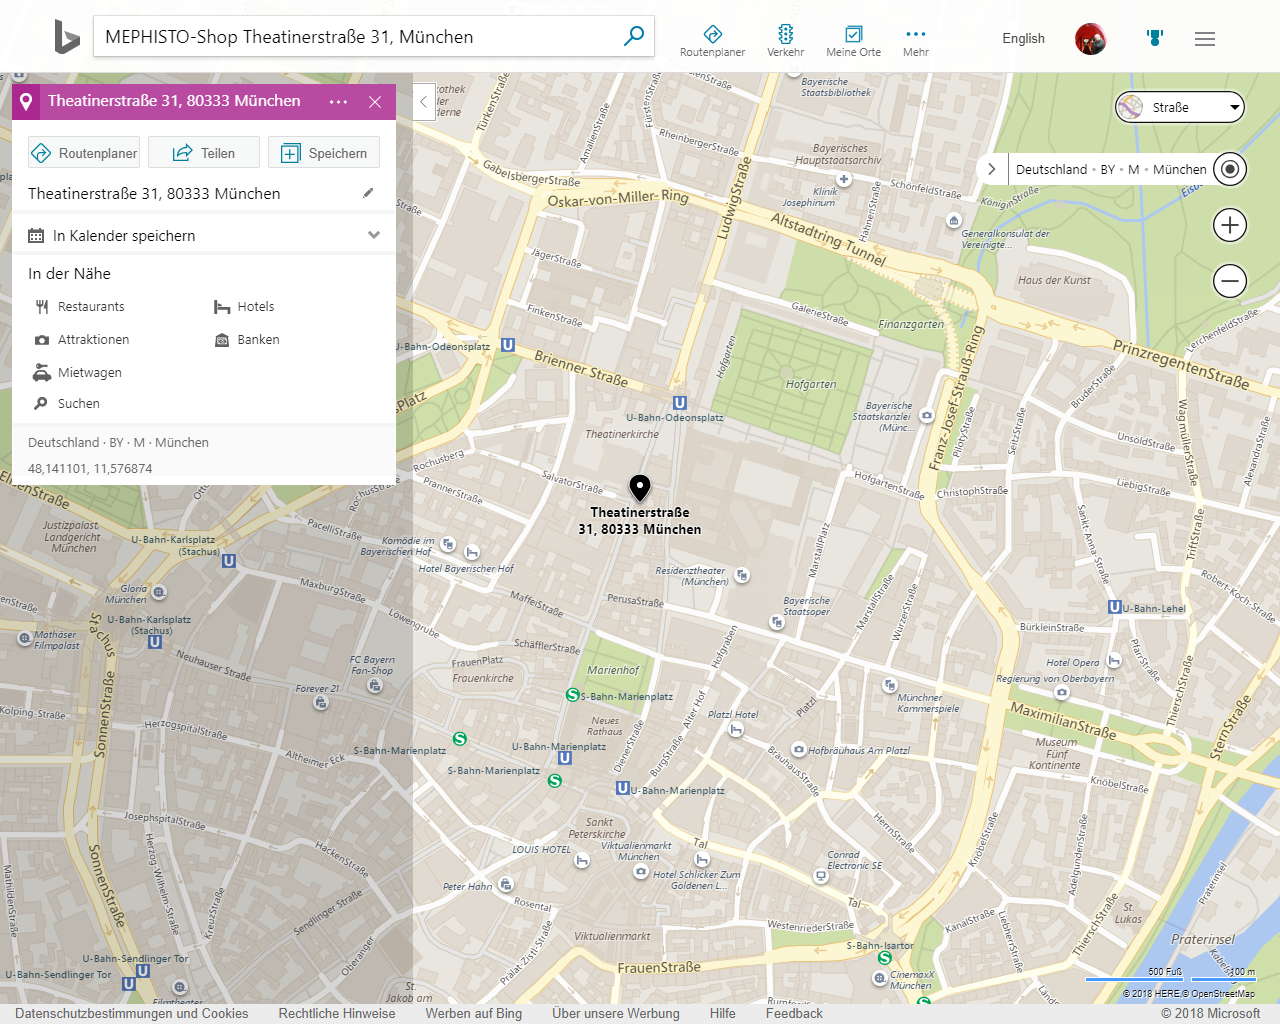Viewport: 1280px width, 1024px height.
Task: Expand the Deutschland breadcrumb chevron
Action: coord(991,169)
